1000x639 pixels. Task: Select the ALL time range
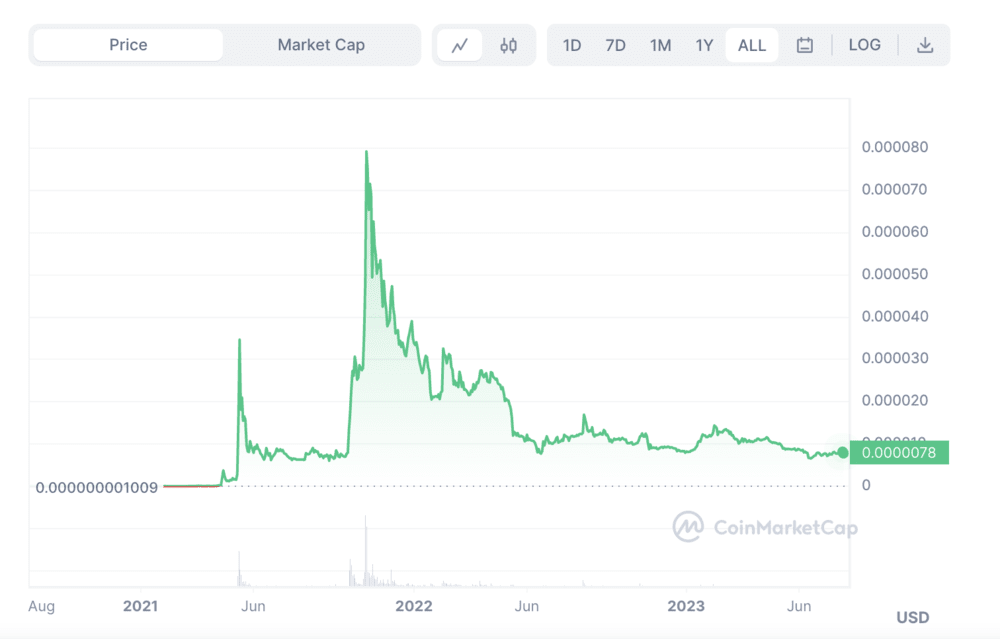coord(751,45)
